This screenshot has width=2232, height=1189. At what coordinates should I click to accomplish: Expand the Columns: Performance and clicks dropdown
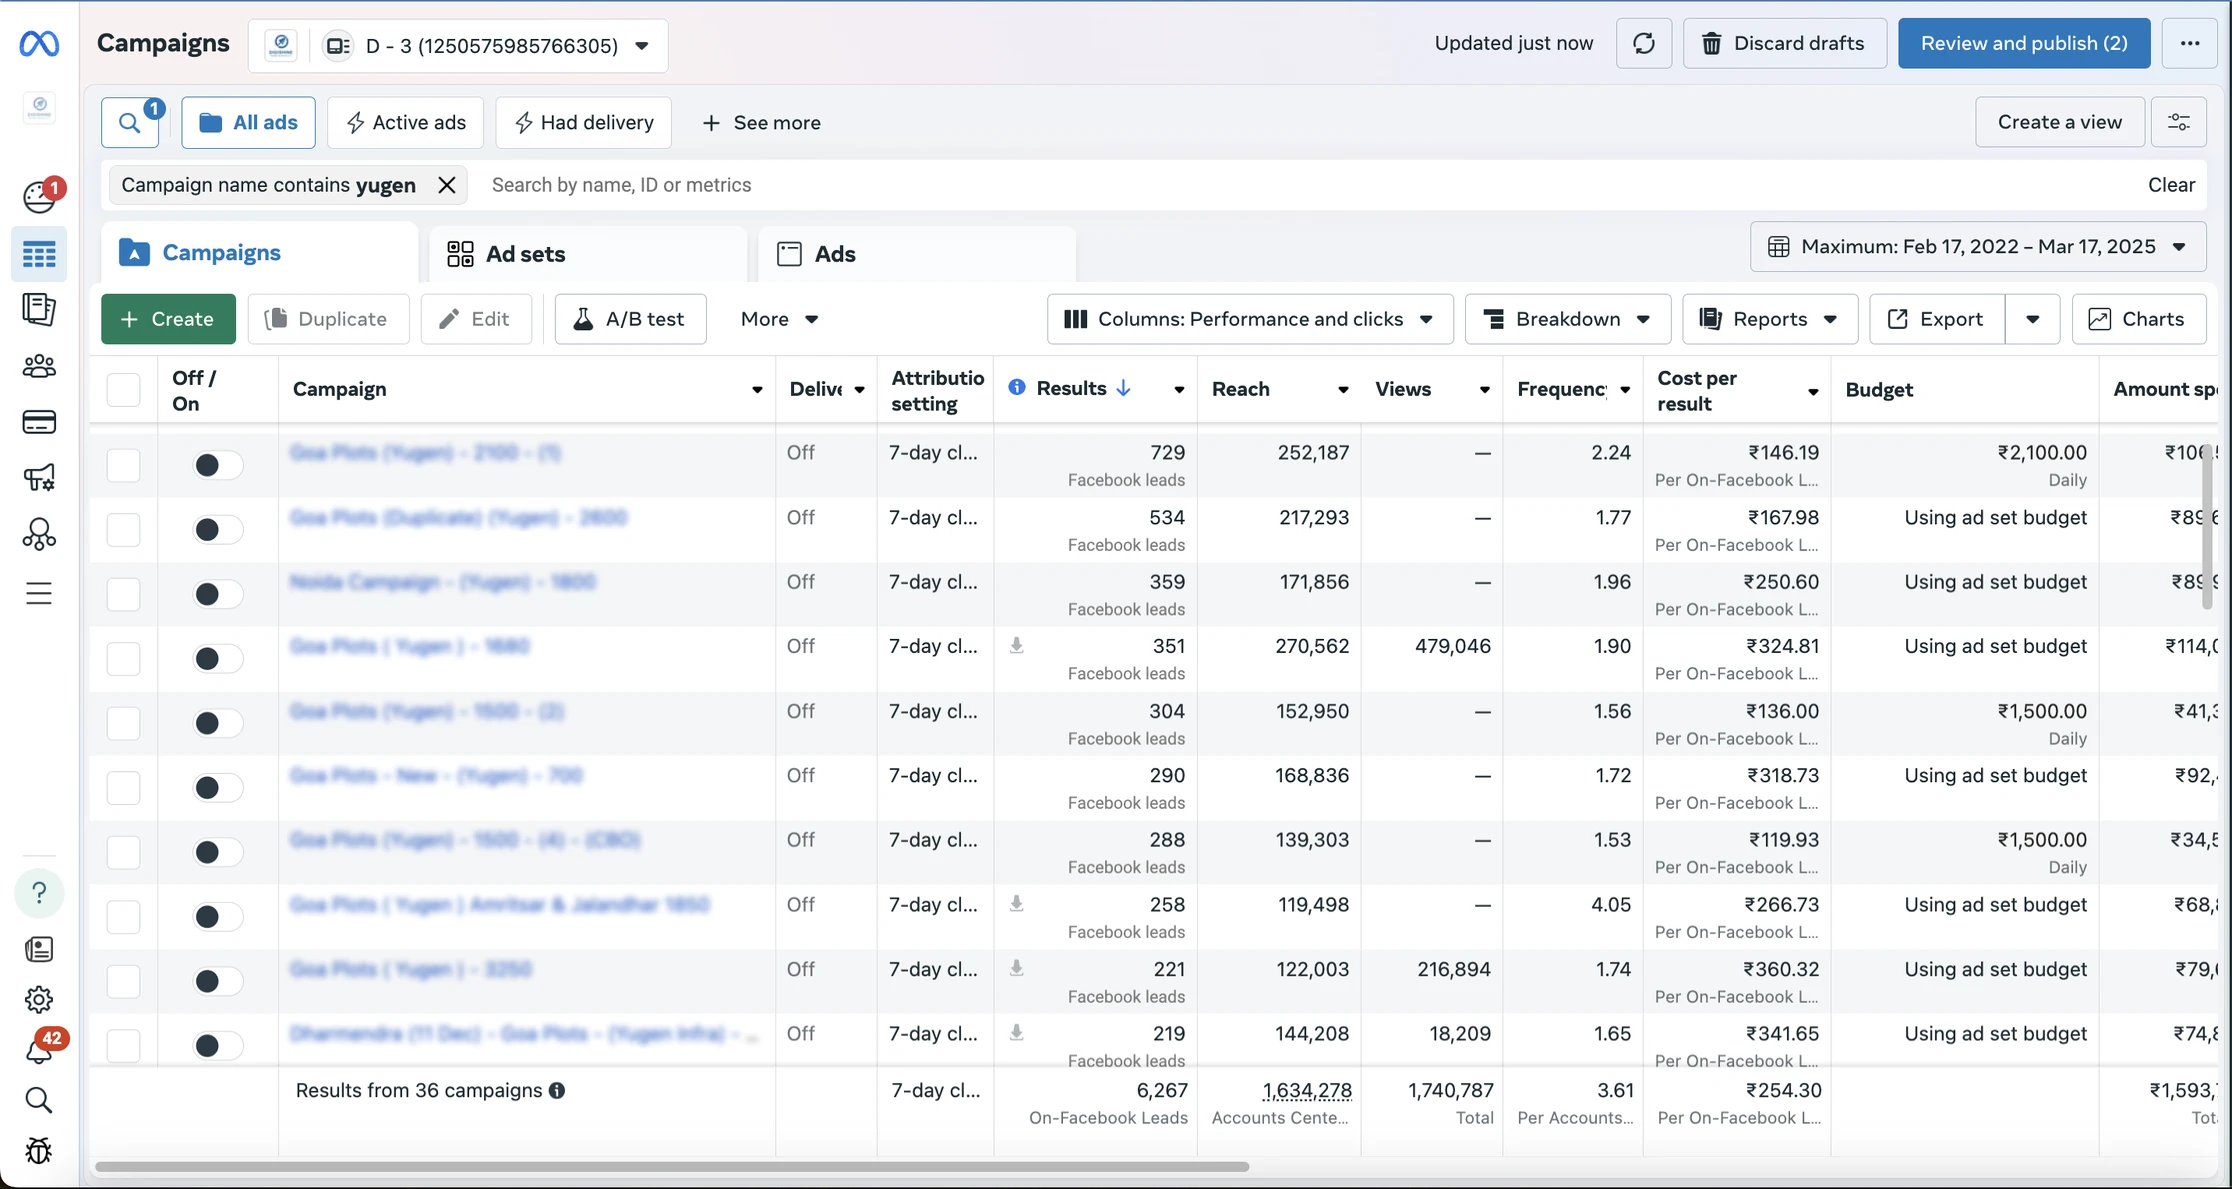click(x=1249, y=319)
